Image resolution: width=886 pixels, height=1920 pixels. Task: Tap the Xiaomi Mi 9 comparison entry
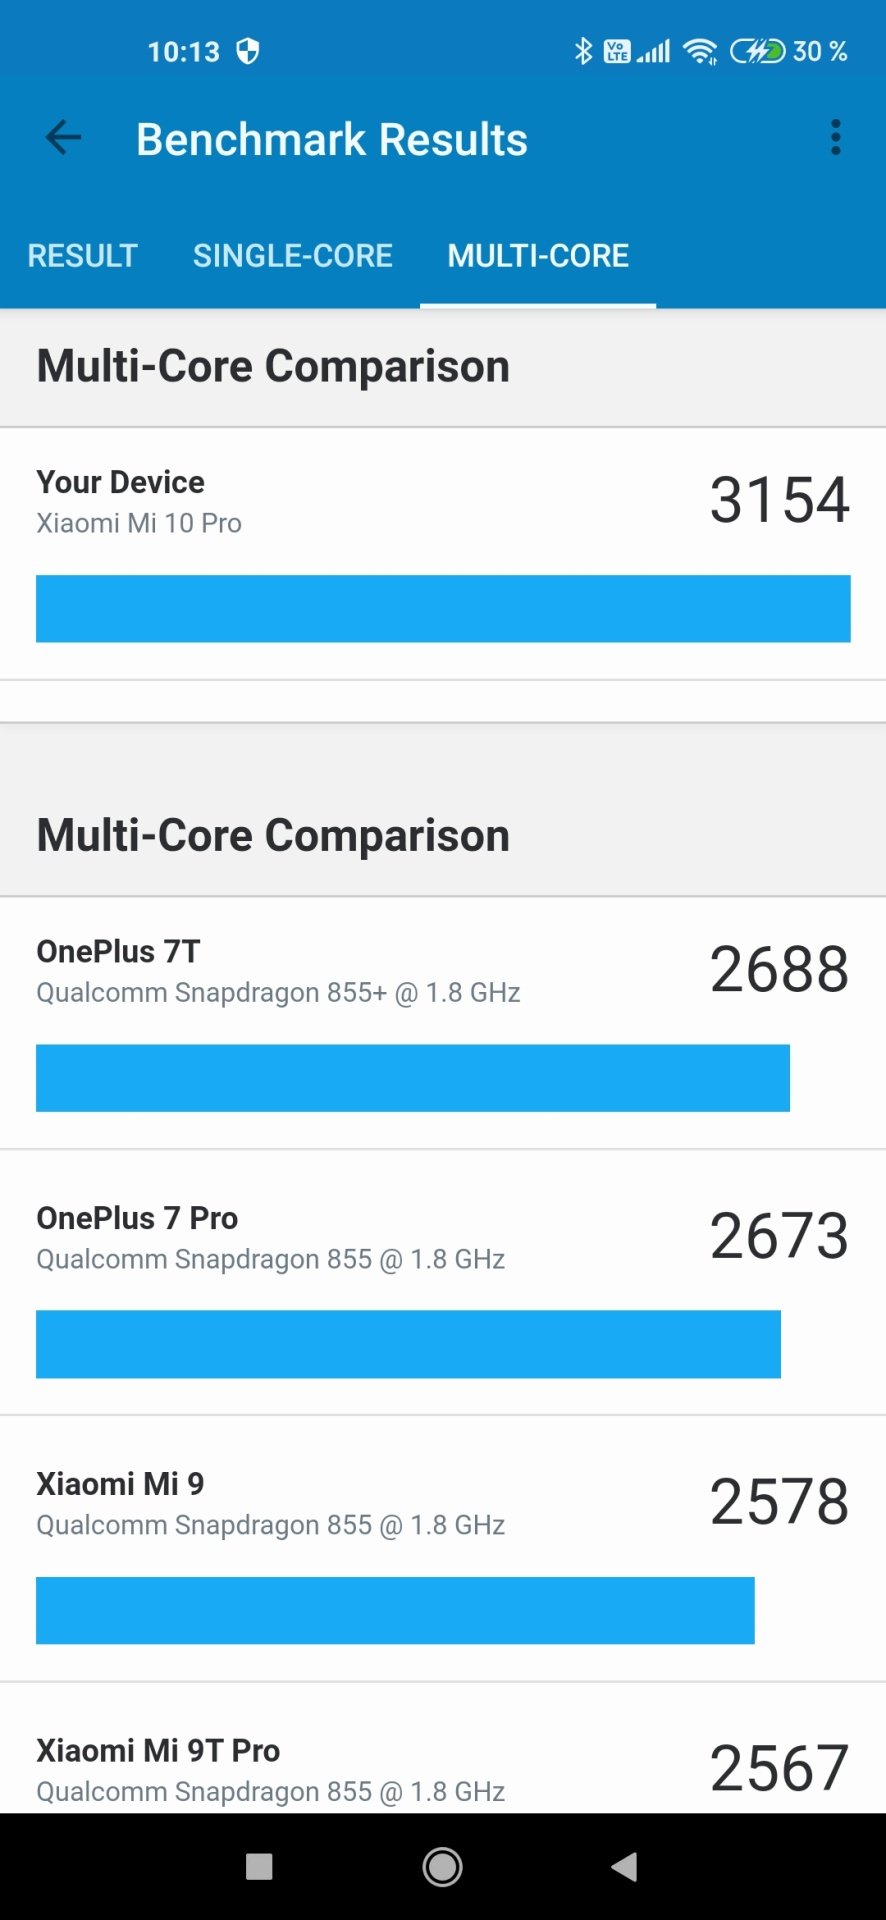[x=443, y=1548]
